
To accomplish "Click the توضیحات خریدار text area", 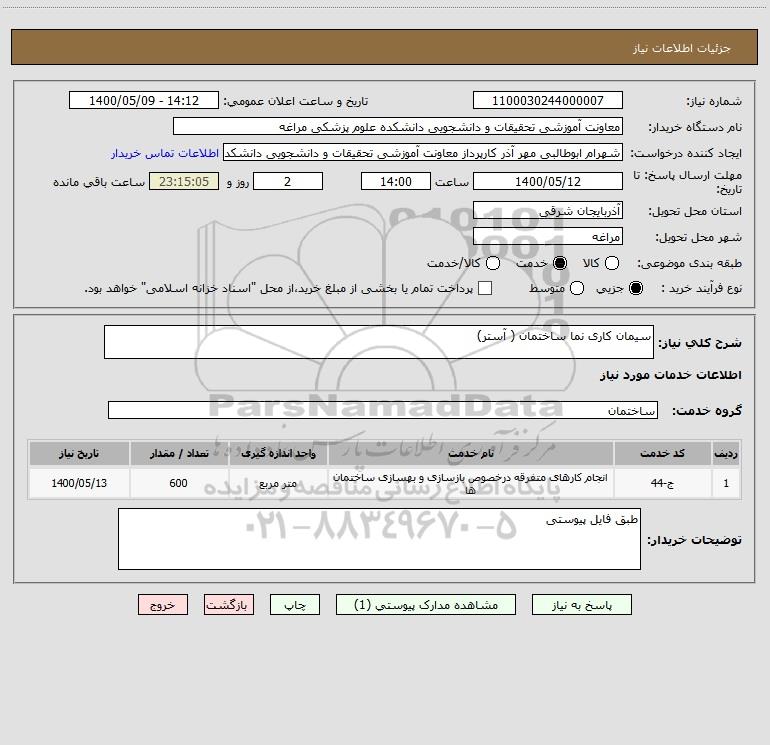I will point(379,539).
